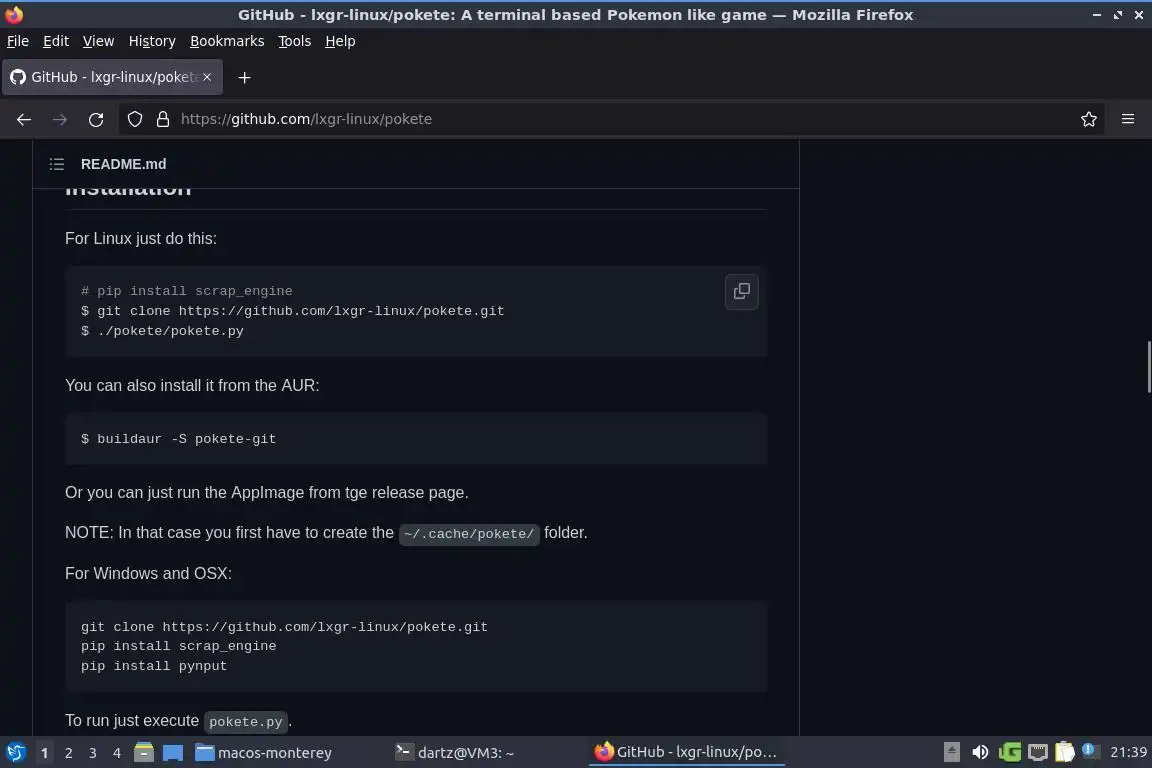Open the update notification tray icon

(x=1090, y=751)
